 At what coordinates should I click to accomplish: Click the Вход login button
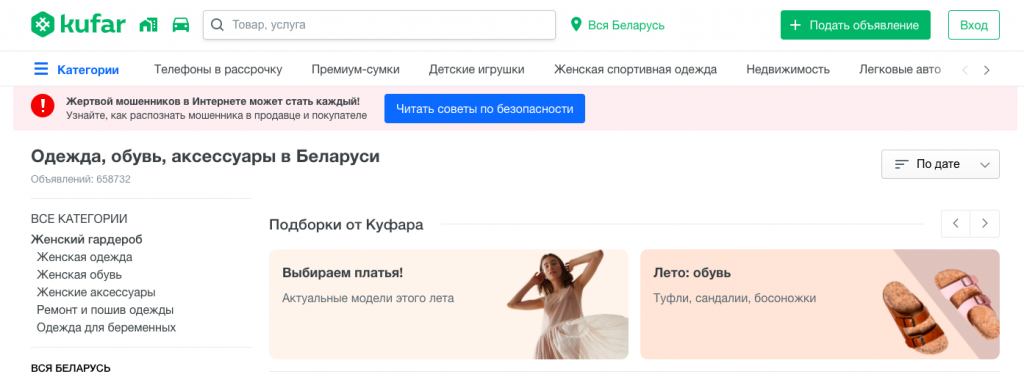pos(974,25)
